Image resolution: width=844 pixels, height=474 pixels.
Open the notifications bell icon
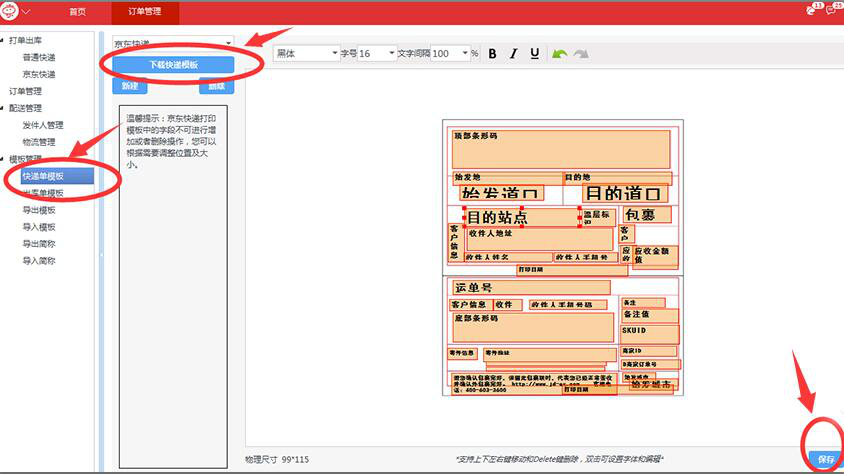(811, 11)
